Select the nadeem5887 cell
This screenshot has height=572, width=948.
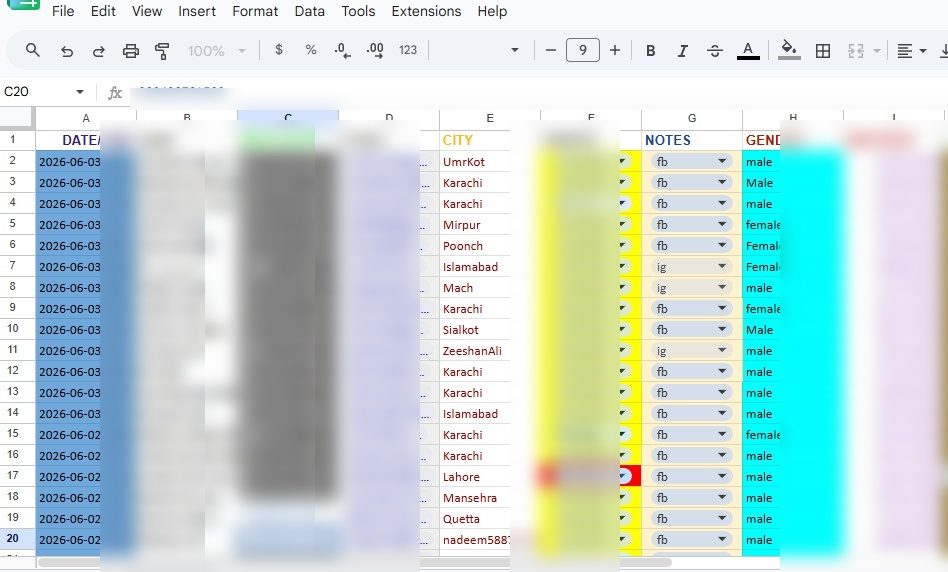coord(475,540)
